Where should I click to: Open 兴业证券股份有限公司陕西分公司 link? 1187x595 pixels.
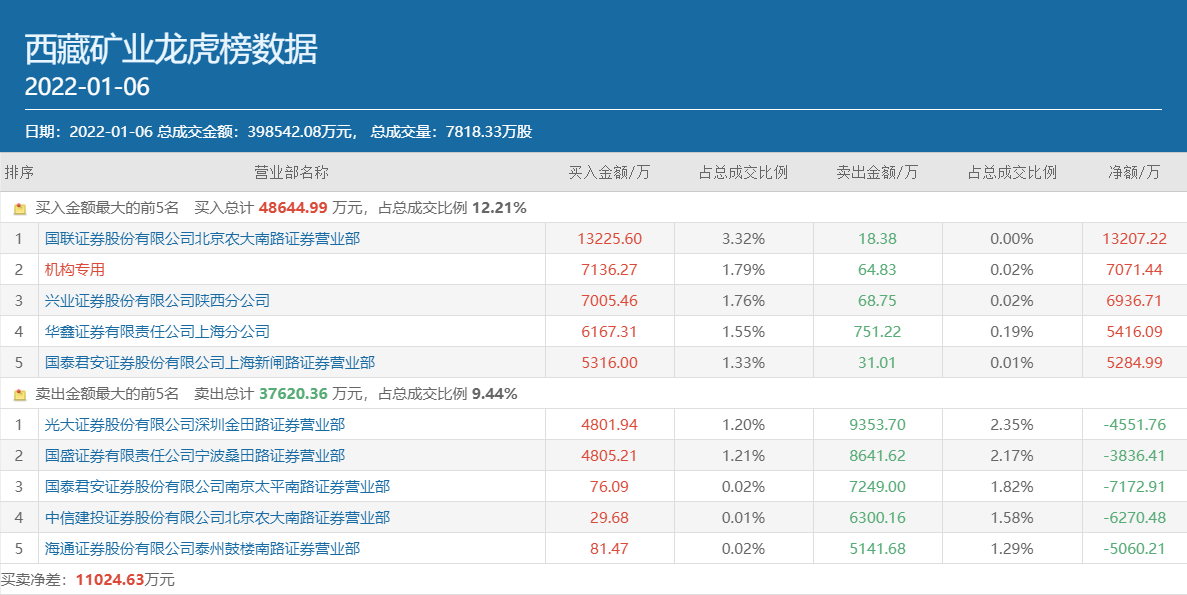(157, 301)
